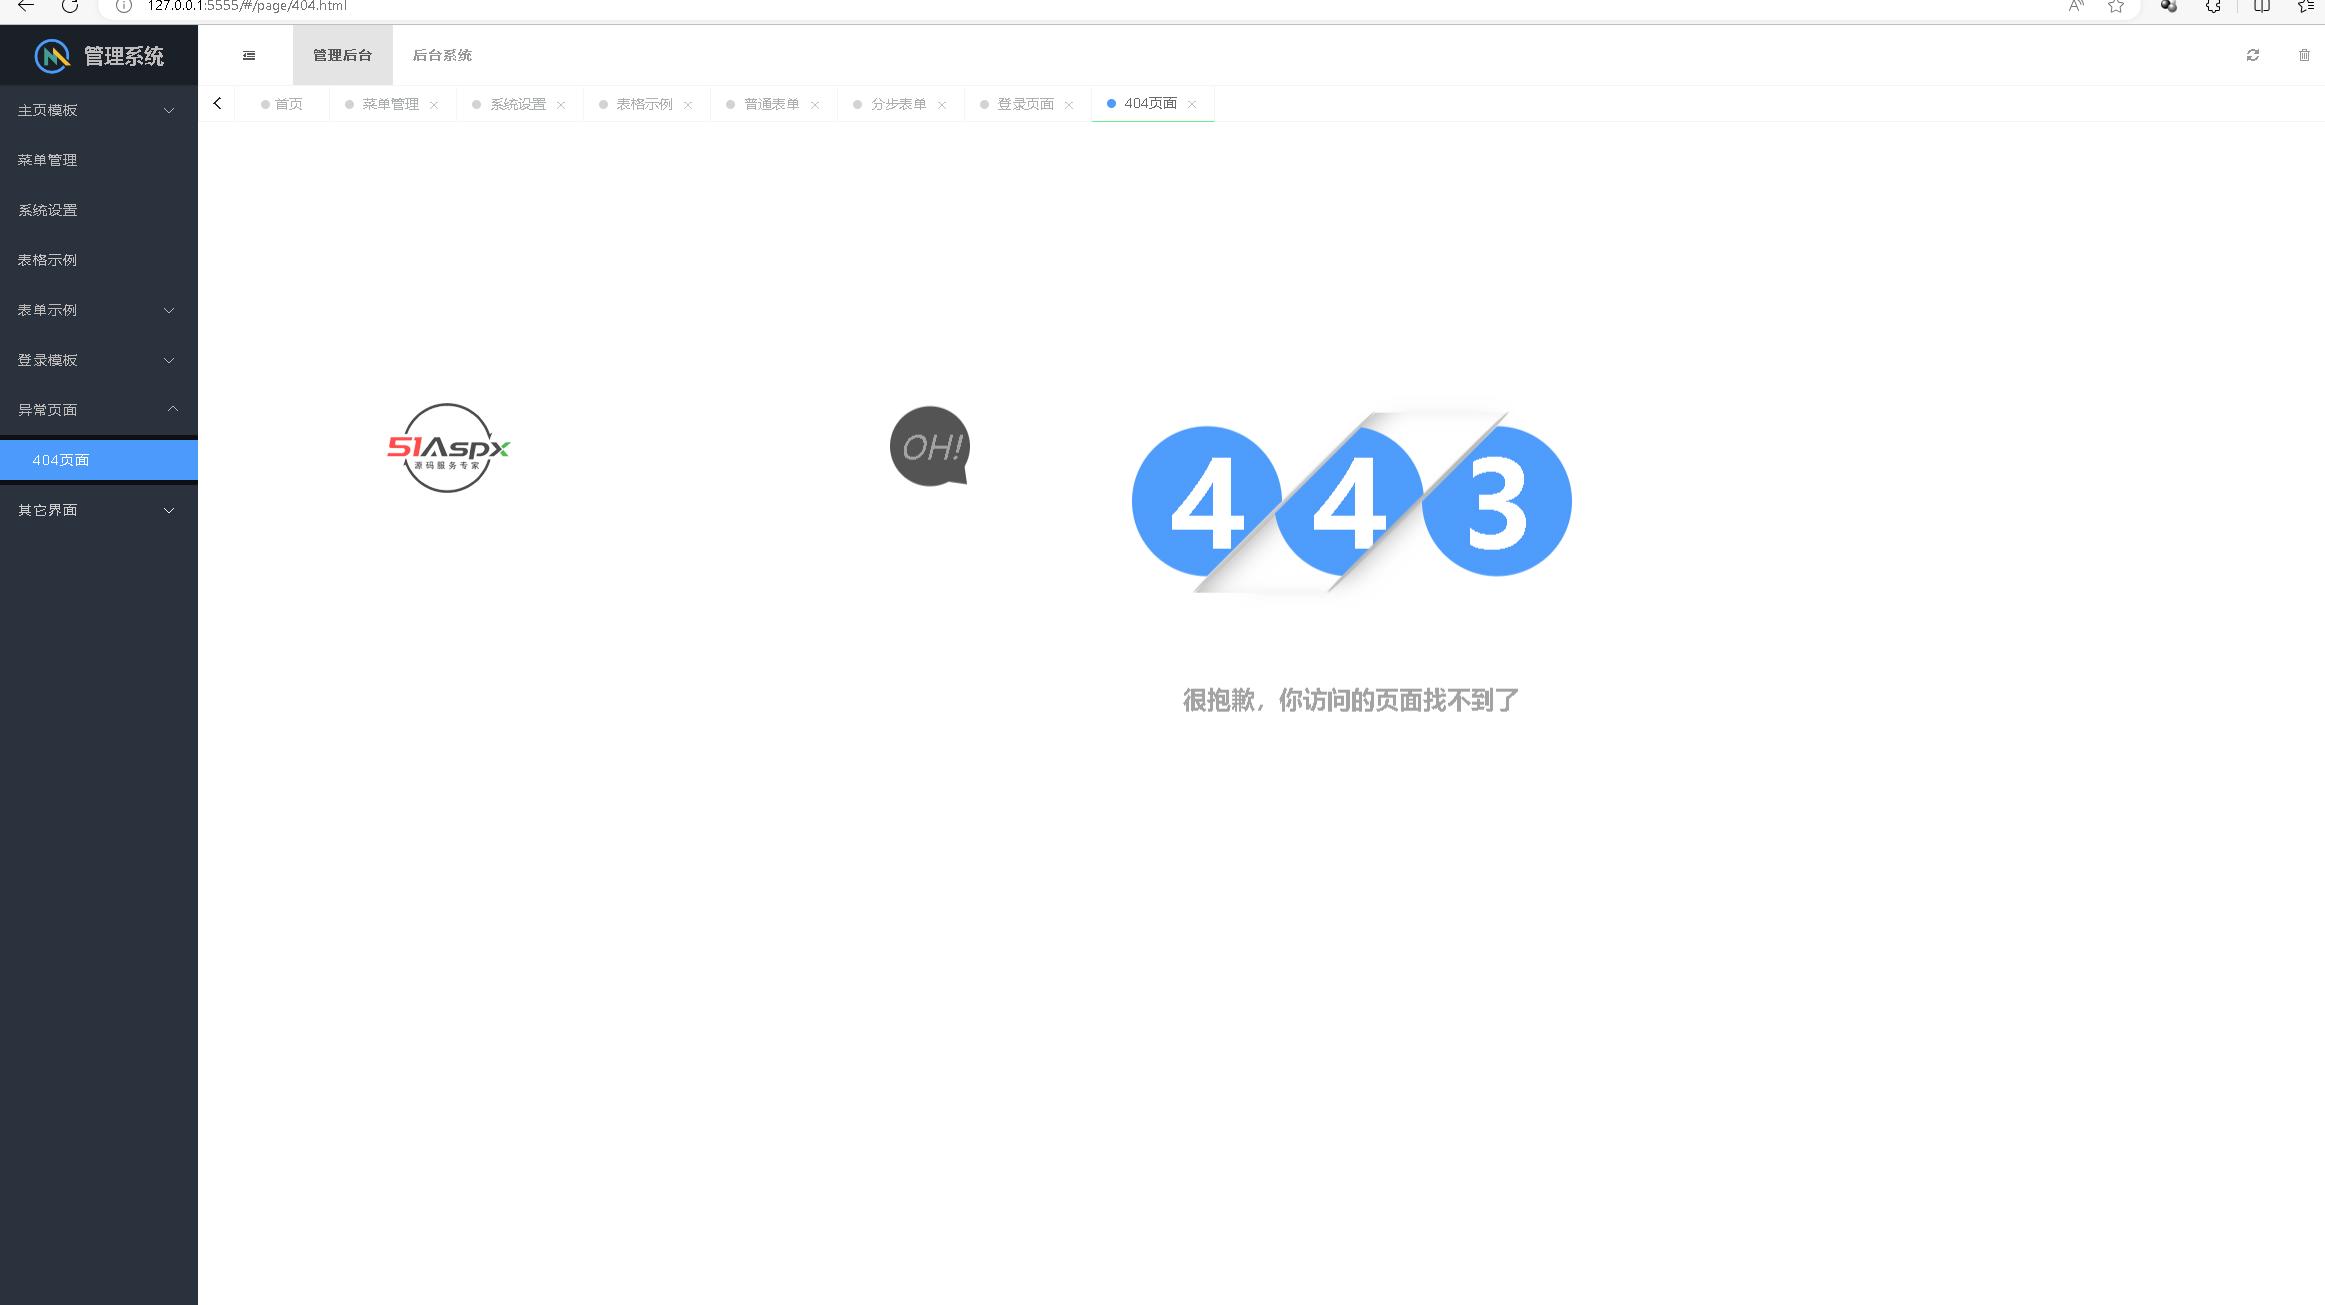This screenshot has width=2325, height=1305.
Task: Click the 管理系统 title text
Action: click(x=124, y=56)
